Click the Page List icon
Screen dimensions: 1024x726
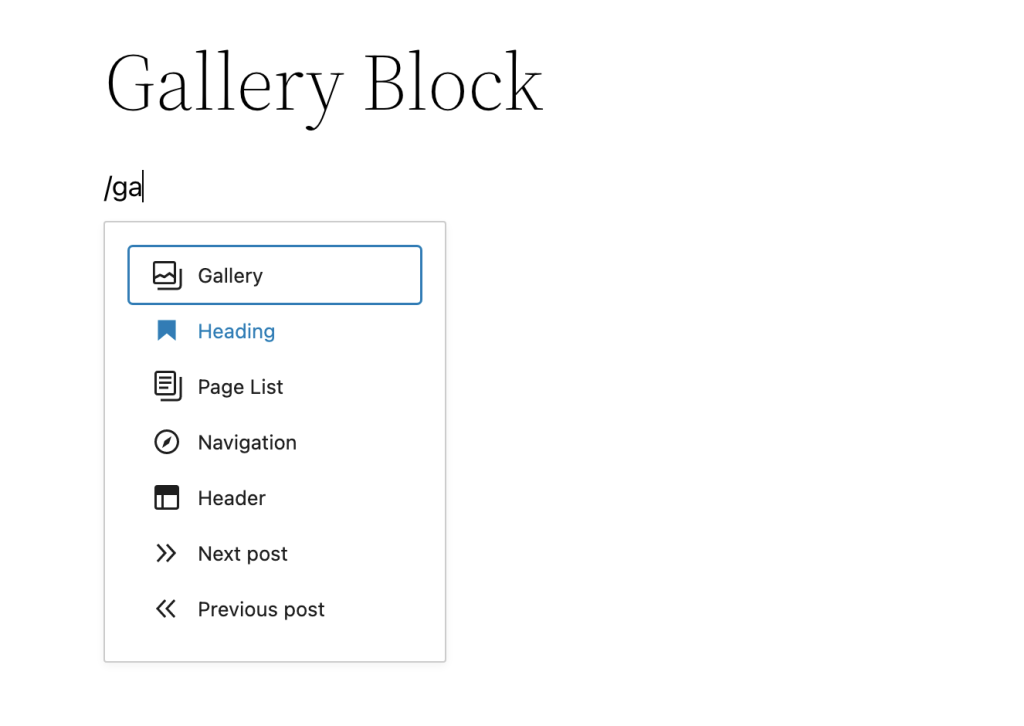pyautogui.click(x=166, y=387)
